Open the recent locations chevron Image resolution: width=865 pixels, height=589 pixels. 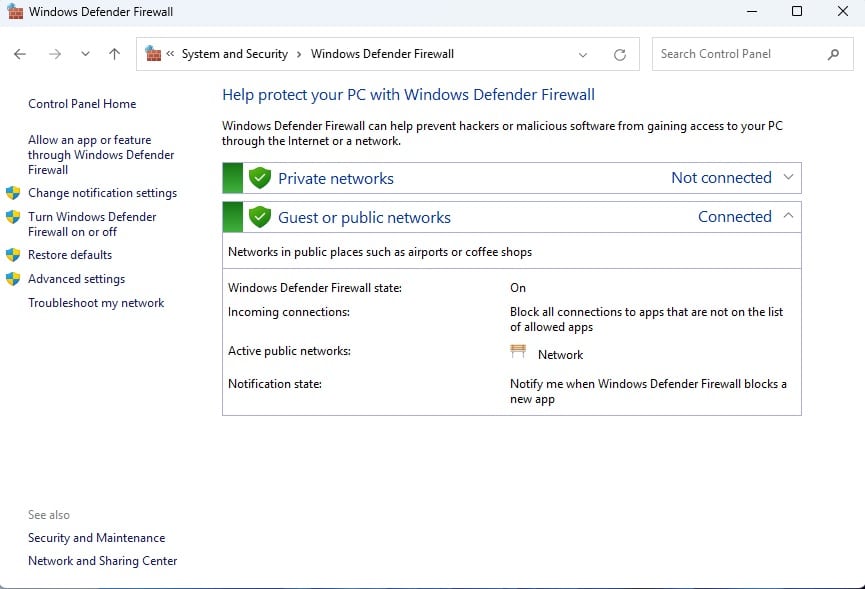85,54
